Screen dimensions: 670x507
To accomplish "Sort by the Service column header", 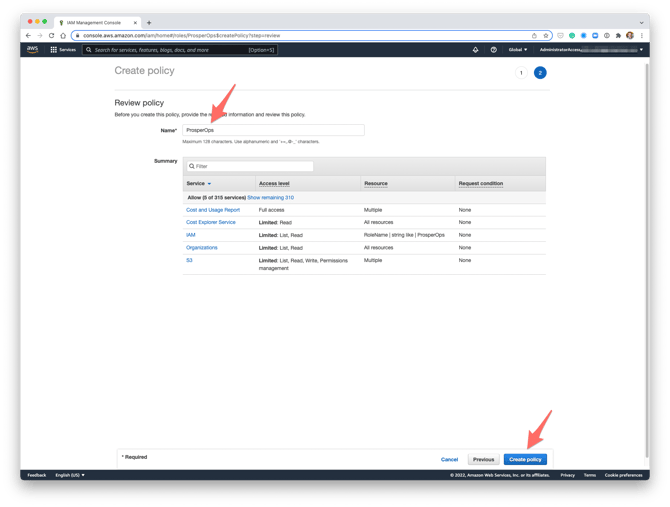I will 198,184.
